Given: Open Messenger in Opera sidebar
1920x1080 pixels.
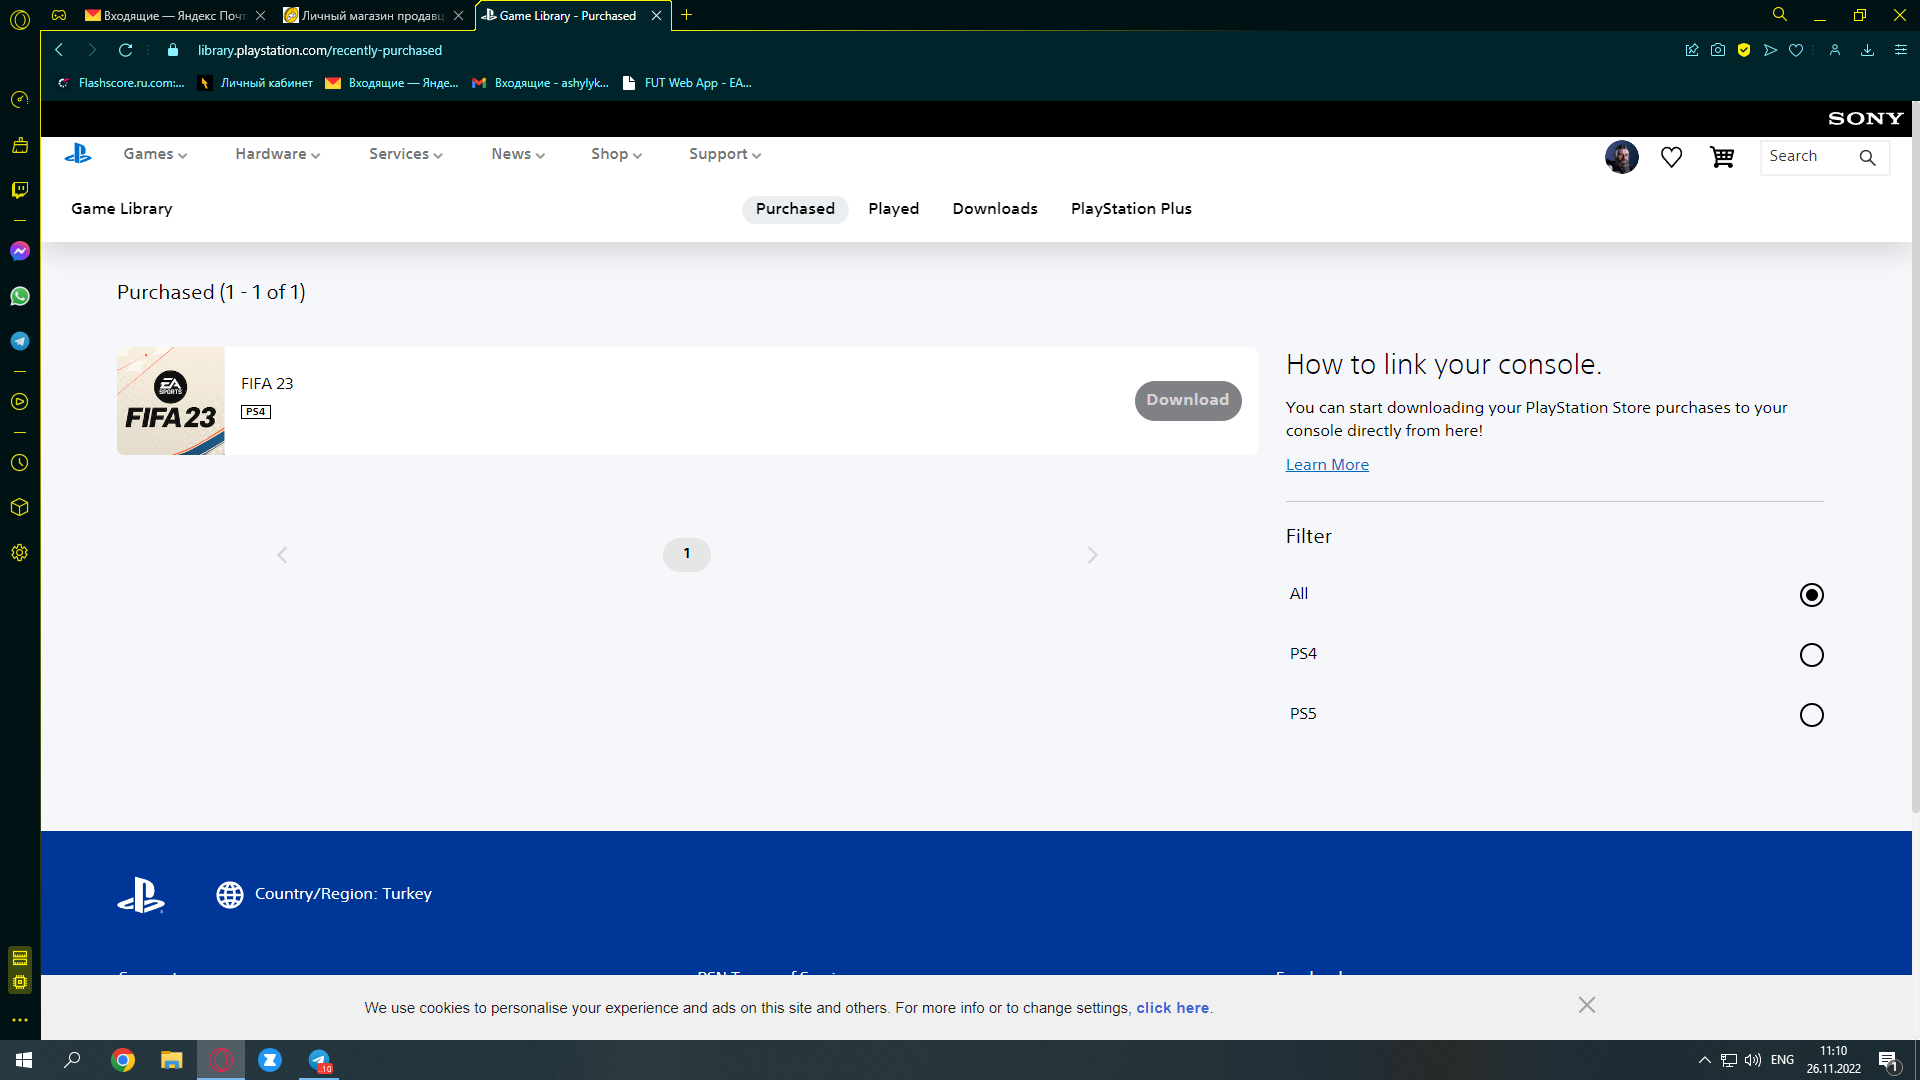Looking at the screenshot, I should point(19,251).
